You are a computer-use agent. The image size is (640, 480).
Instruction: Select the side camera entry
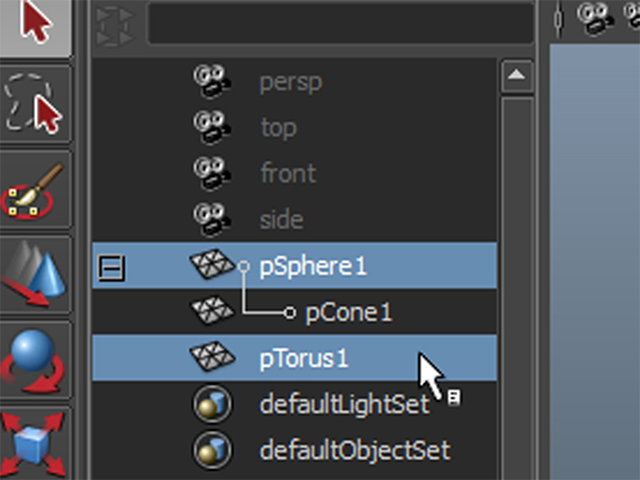(281, 220)
